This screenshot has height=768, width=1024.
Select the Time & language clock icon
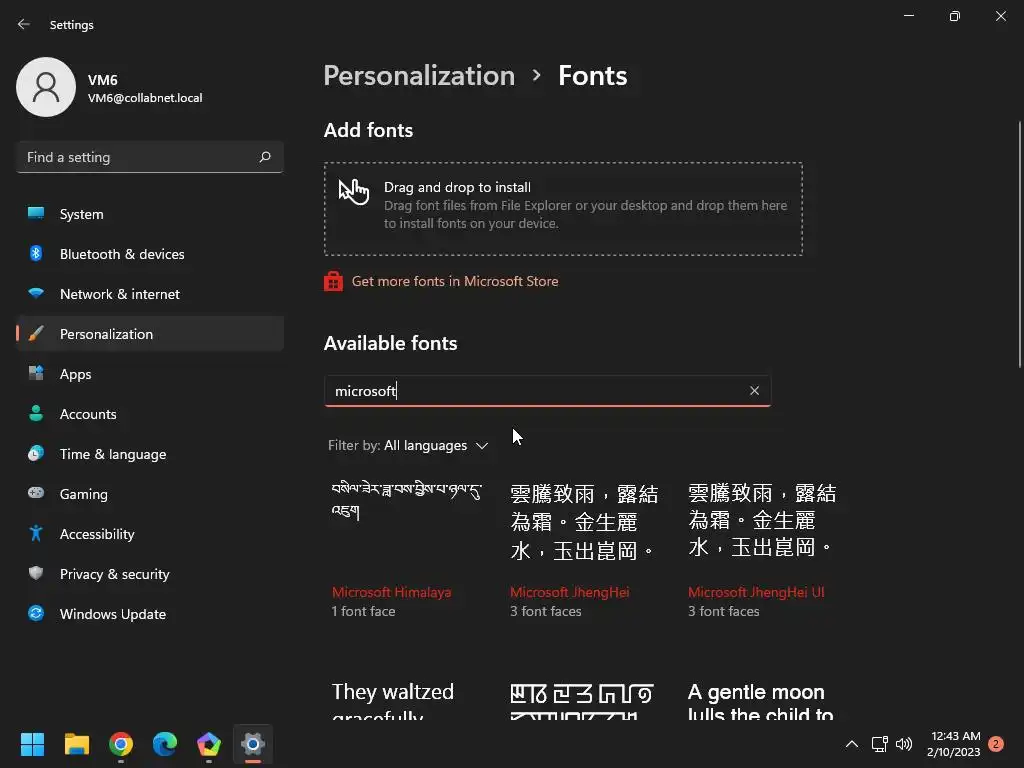pyautogui.click(x=36, y=453)
